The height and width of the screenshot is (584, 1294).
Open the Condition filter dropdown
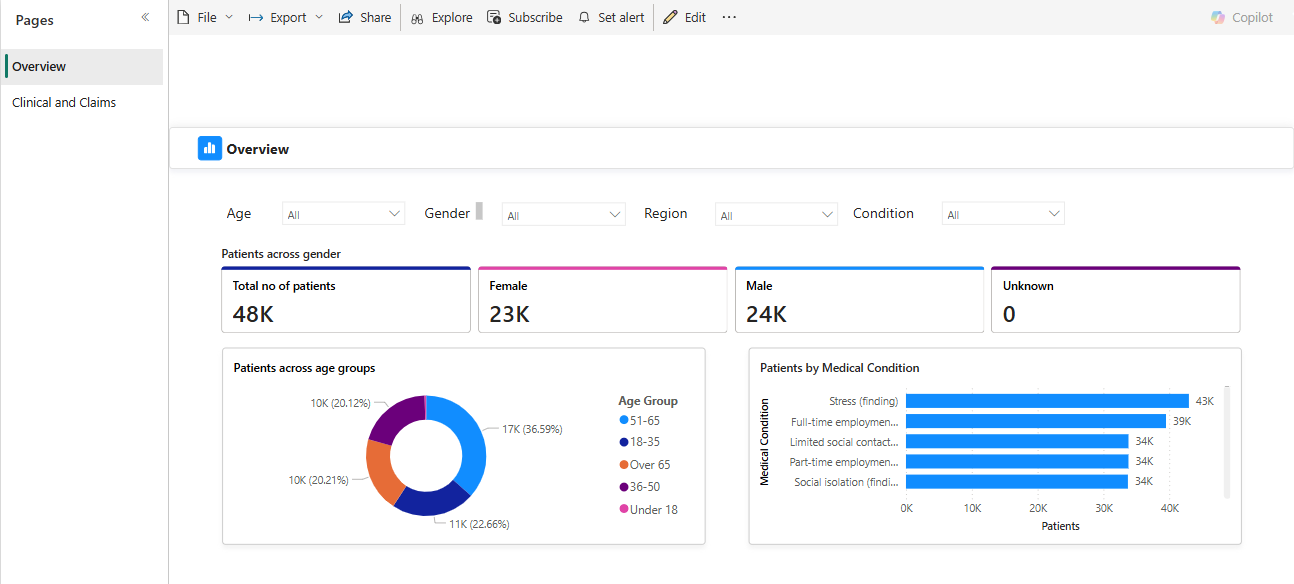click(1003, 214)
